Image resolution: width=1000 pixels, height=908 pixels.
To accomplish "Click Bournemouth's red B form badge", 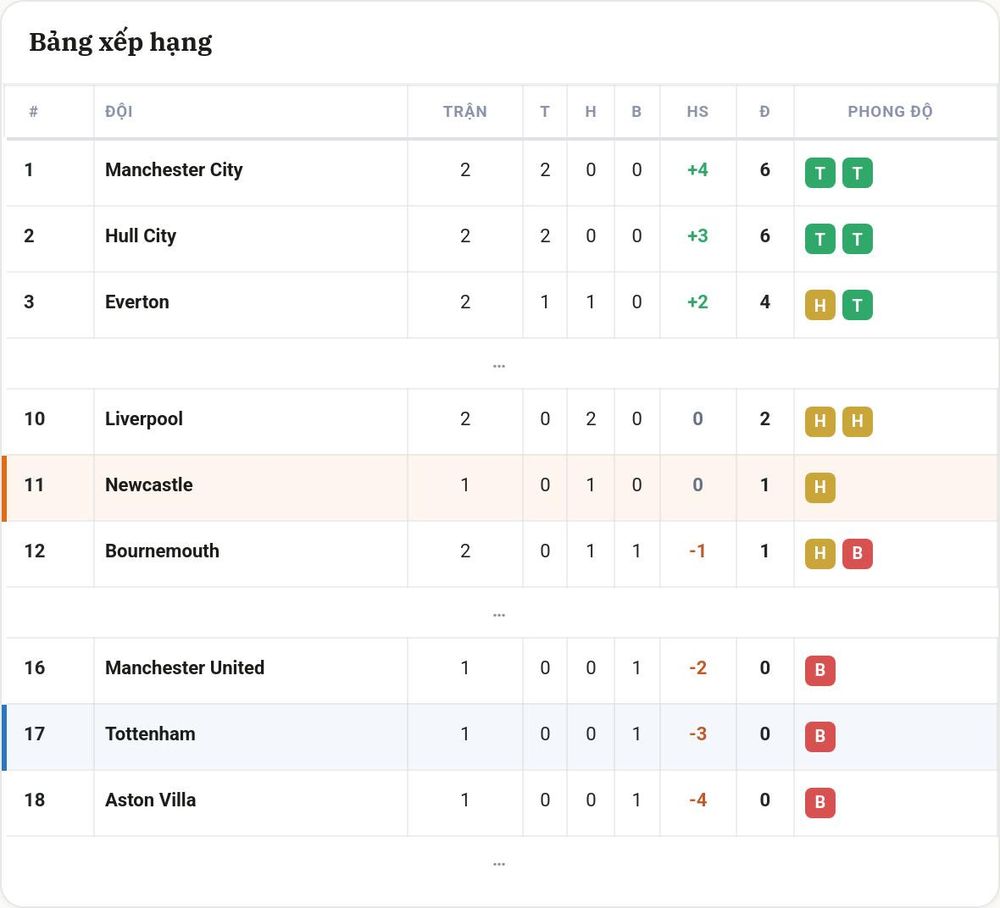I will pos(857,553).
